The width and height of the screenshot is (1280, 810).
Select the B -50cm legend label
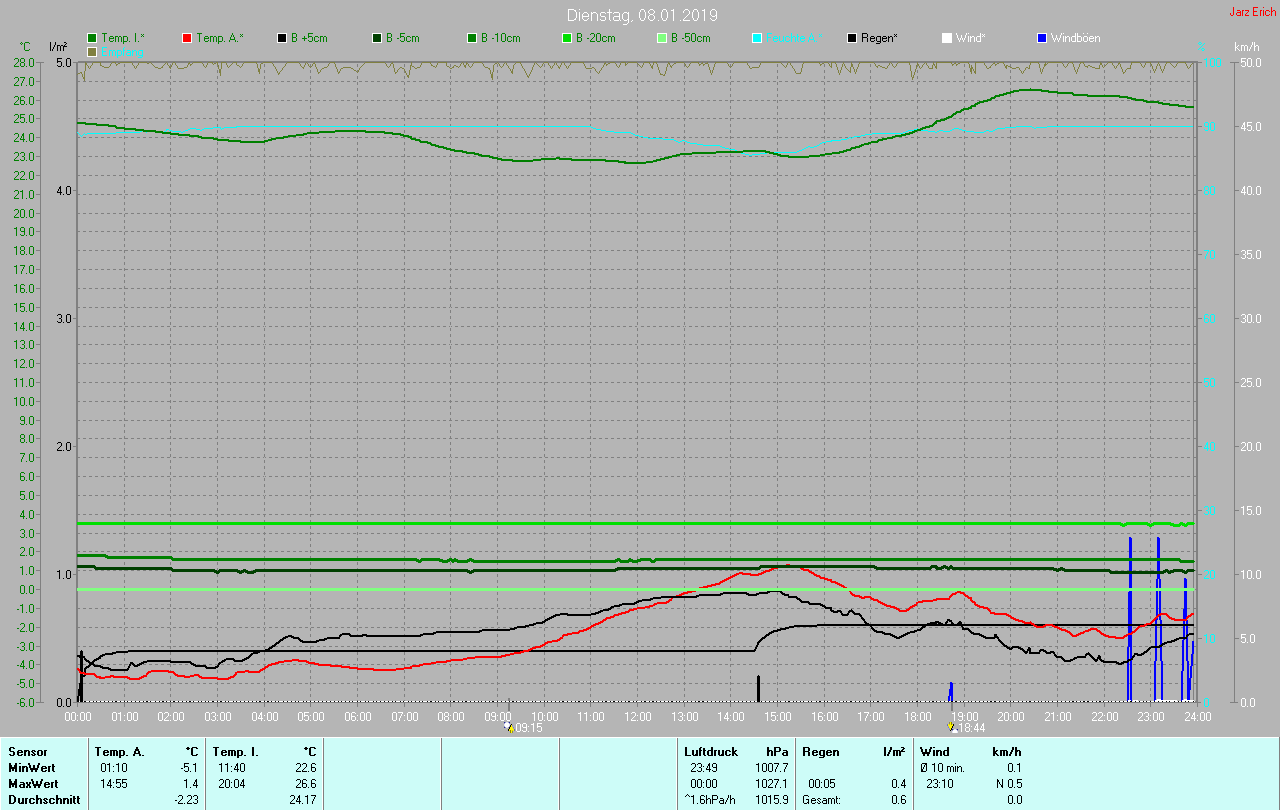pyautogui.click(x=691, y=38)
